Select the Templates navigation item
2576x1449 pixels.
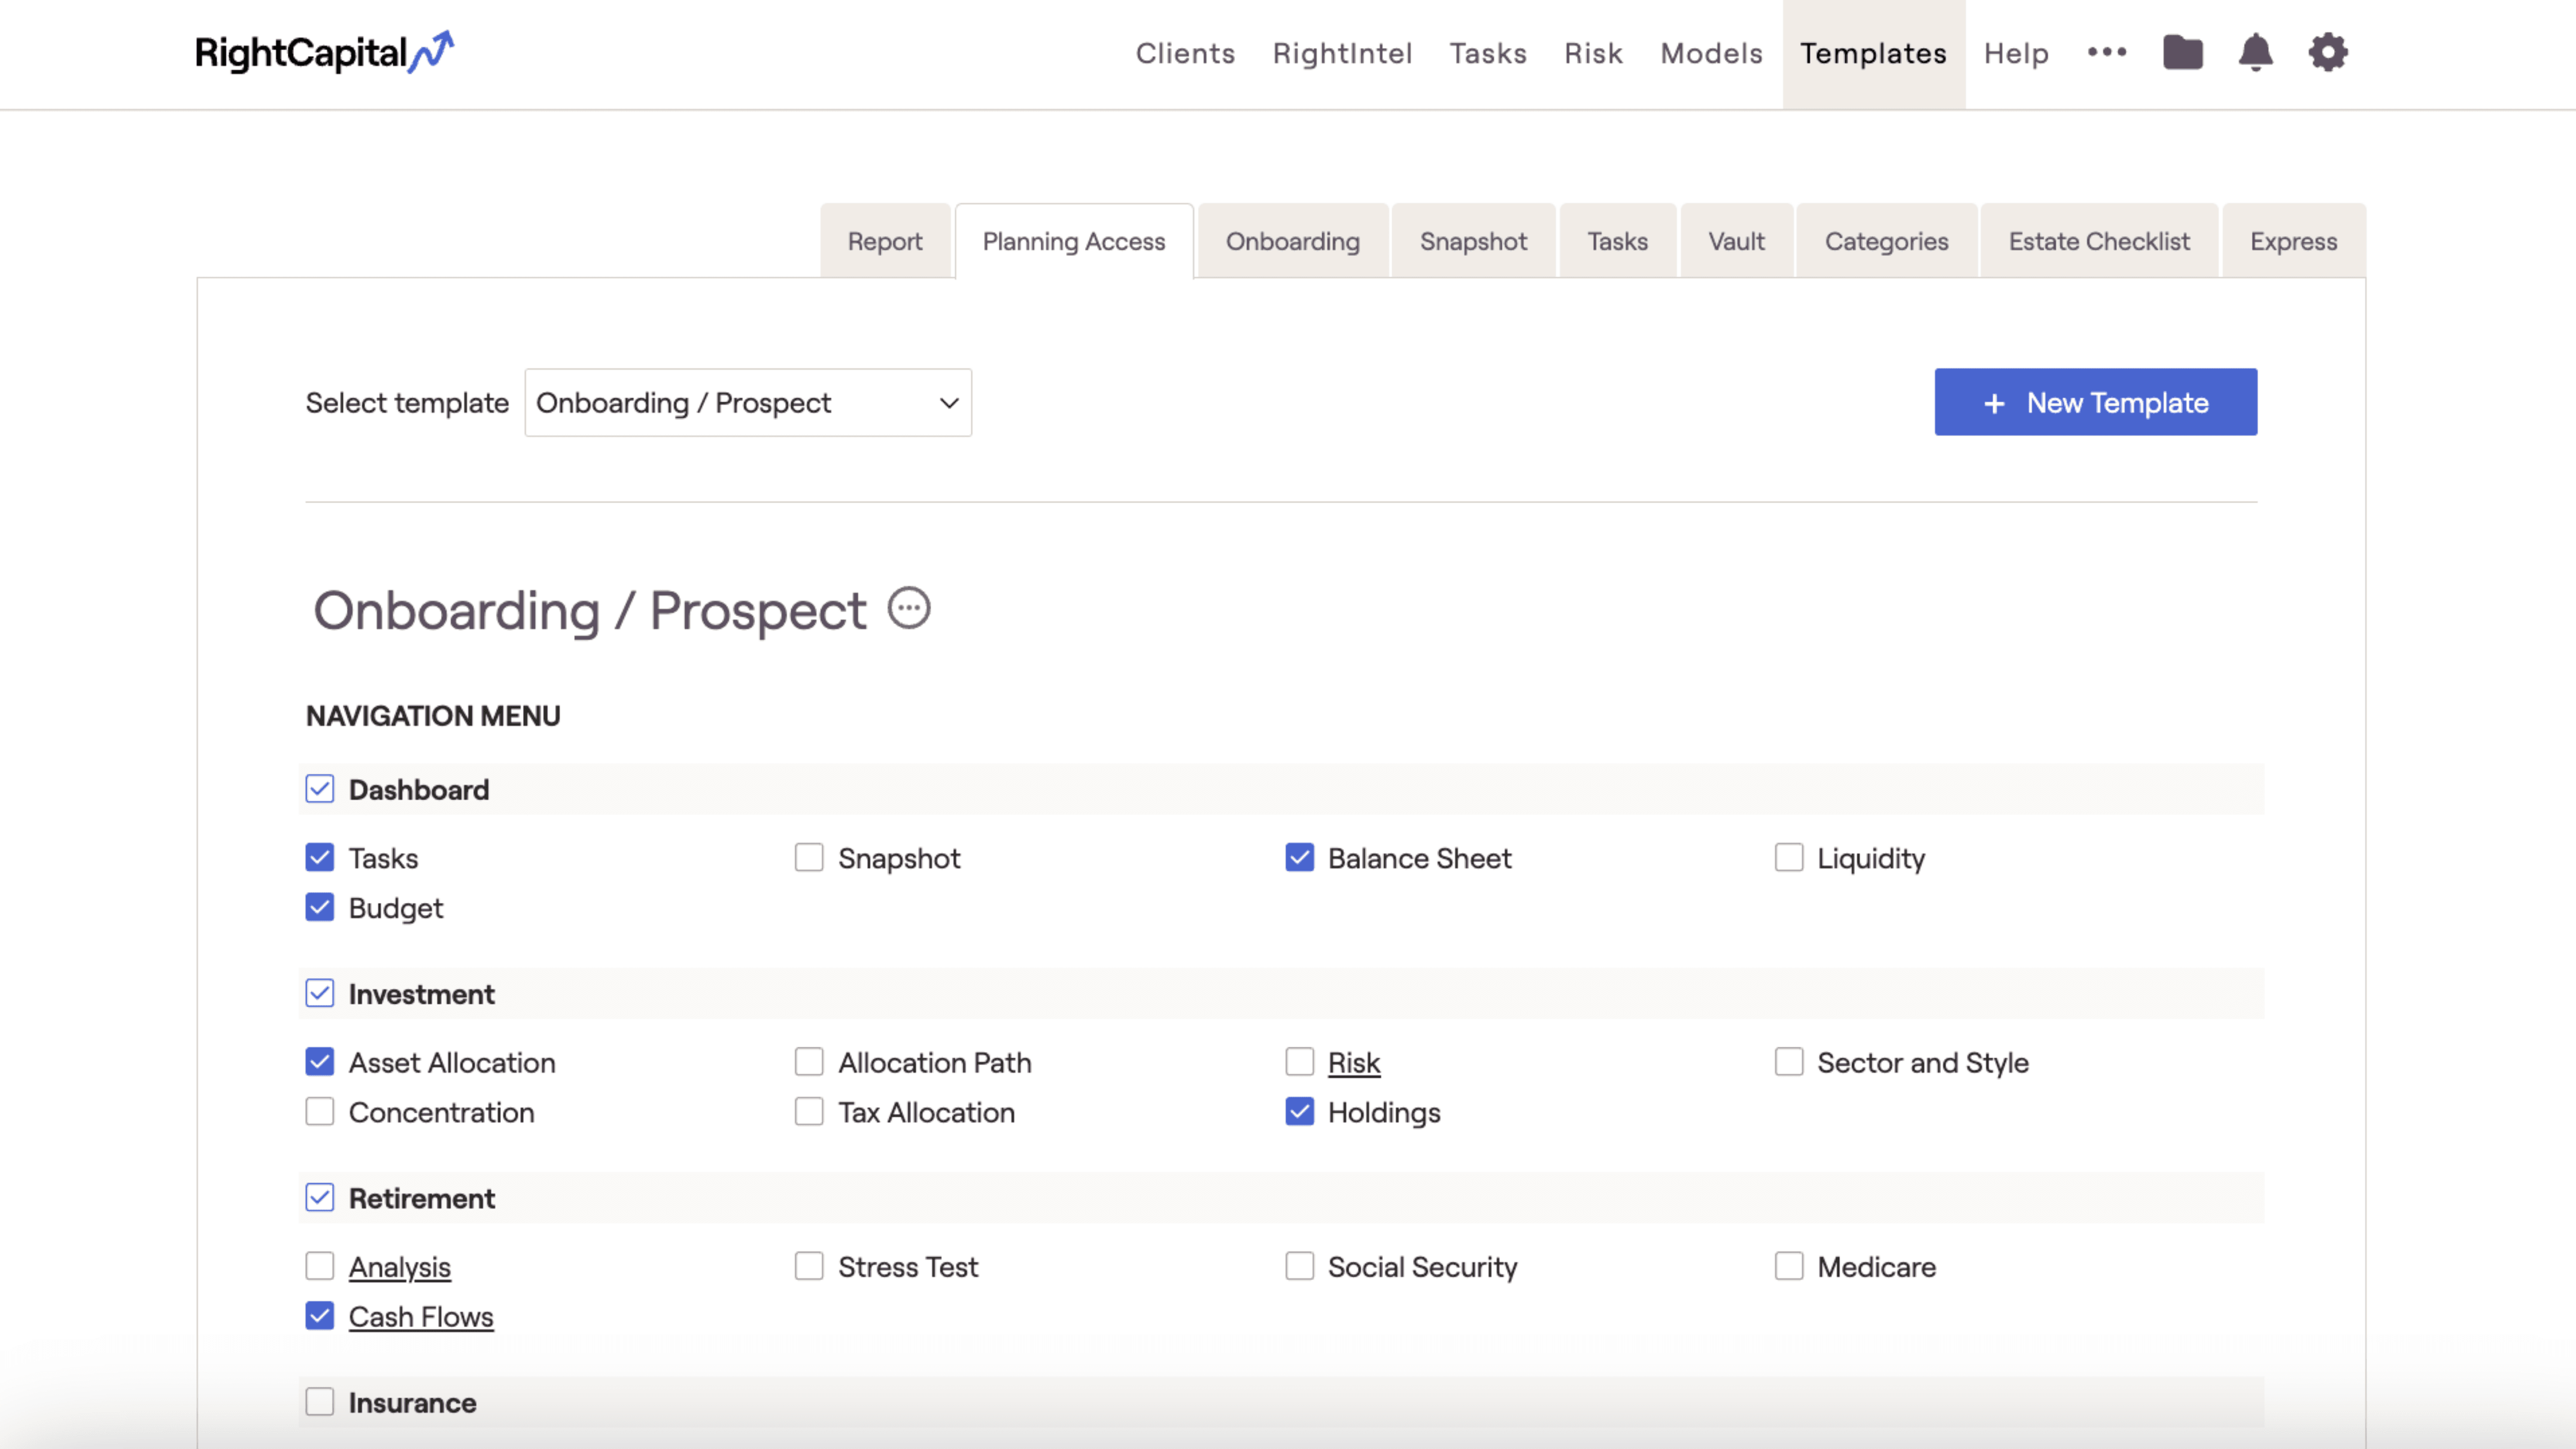click(x=1873, y=53)
